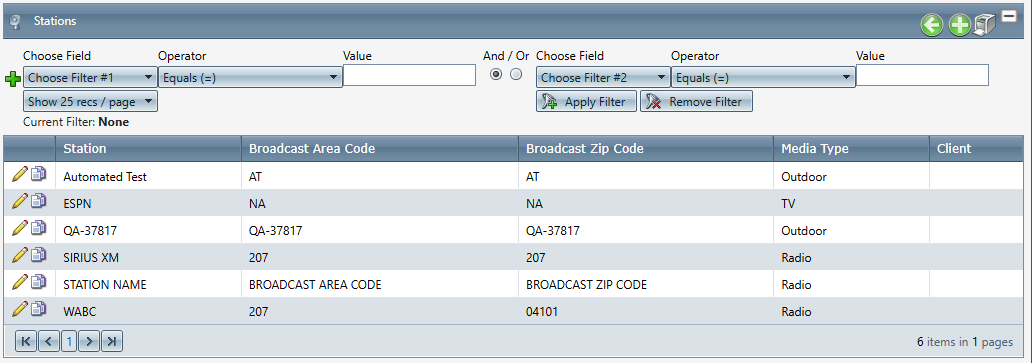The height and width of the screenshot is (363, 1032).
Task: Click page number 1 button
Action: [x=70, y=341]
